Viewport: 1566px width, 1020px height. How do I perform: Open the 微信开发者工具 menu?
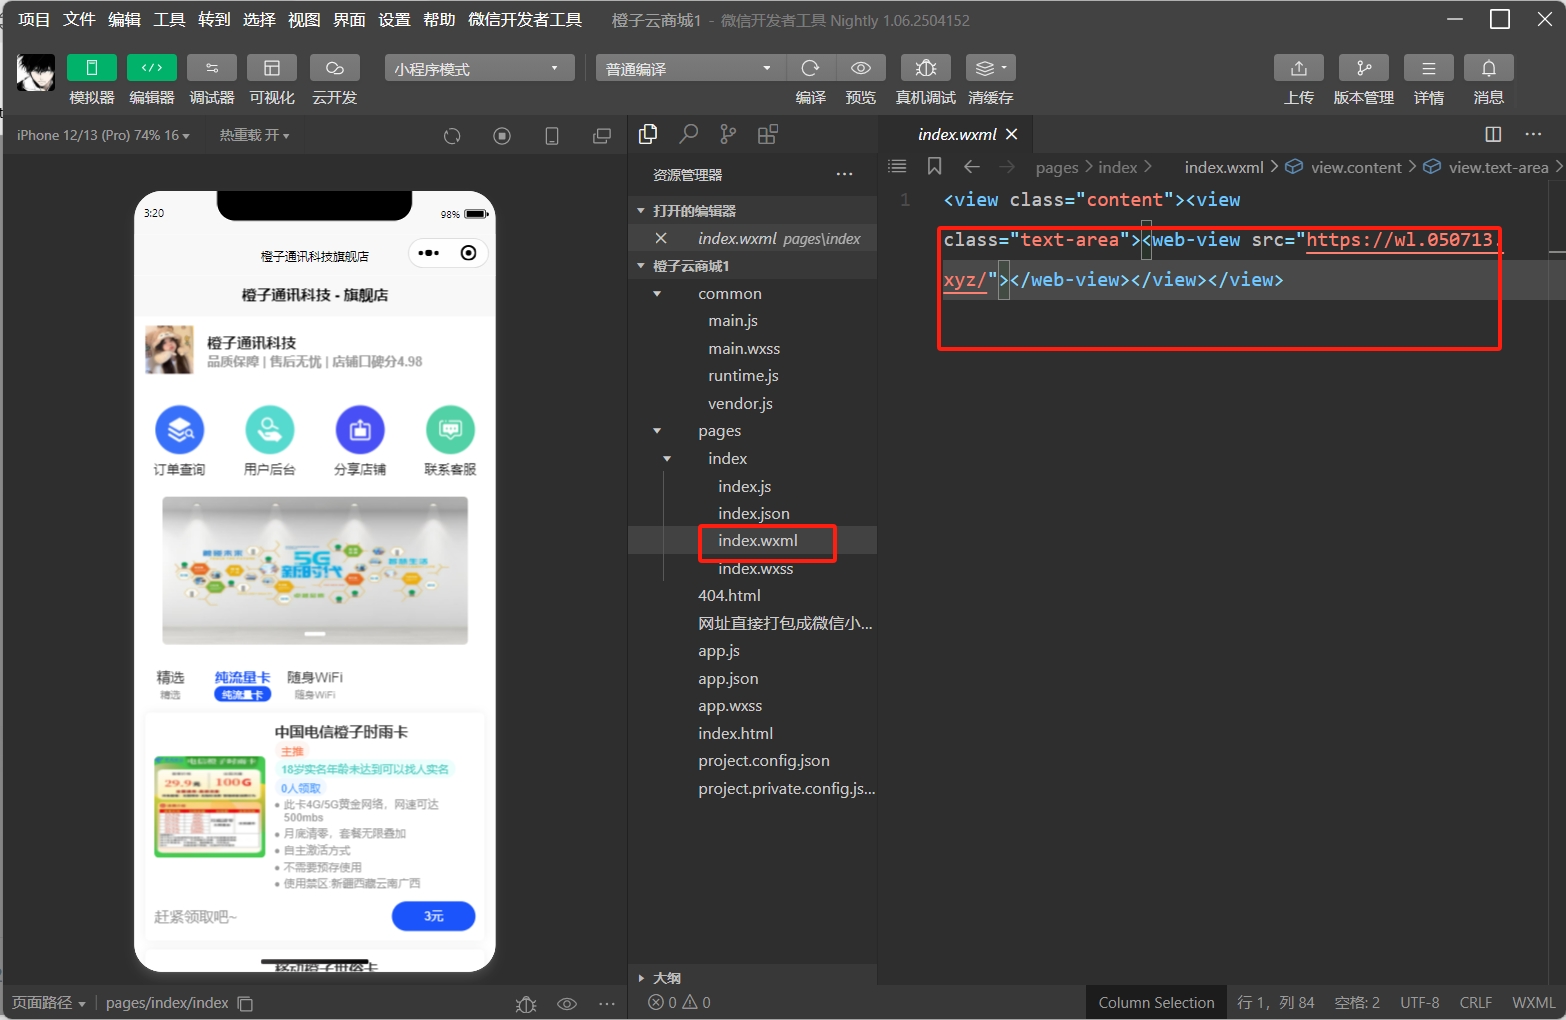point(525,20)
